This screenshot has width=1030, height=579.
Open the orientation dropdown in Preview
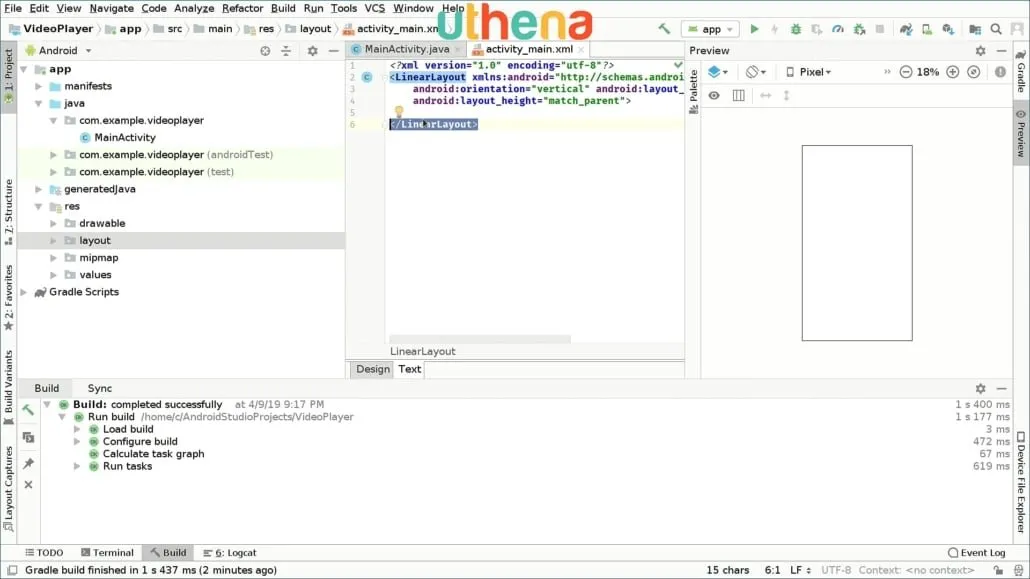[755, 72]
